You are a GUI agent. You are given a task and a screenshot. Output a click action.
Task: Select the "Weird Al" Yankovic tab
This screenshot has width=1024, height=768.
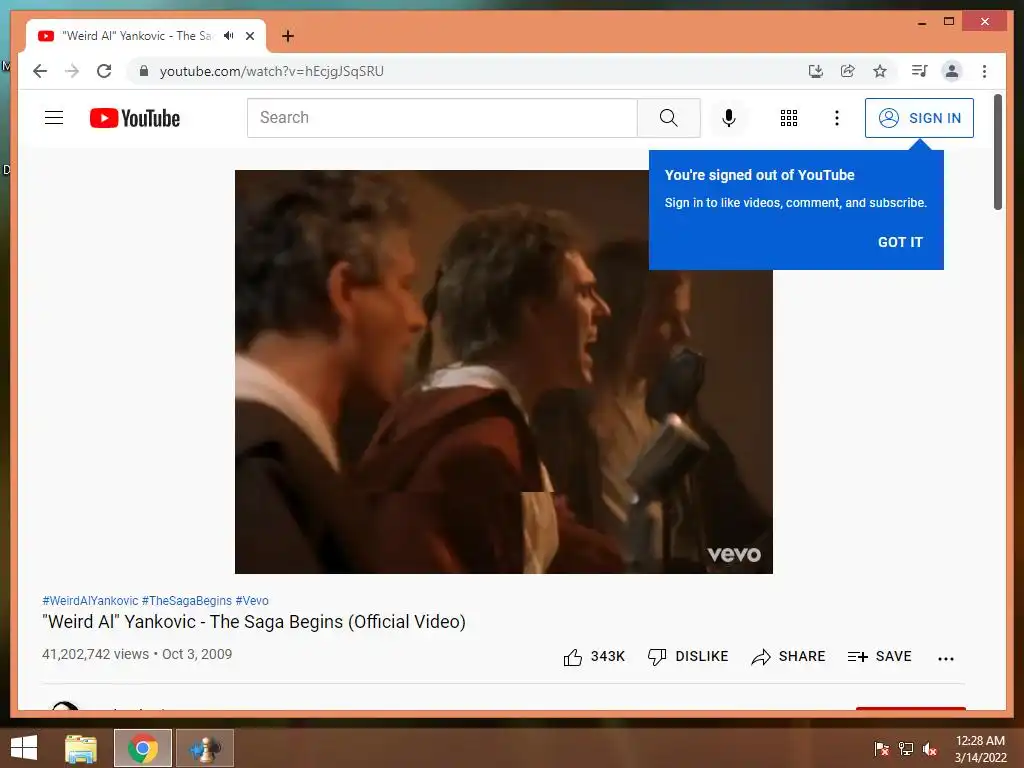(x=146, y=36)
